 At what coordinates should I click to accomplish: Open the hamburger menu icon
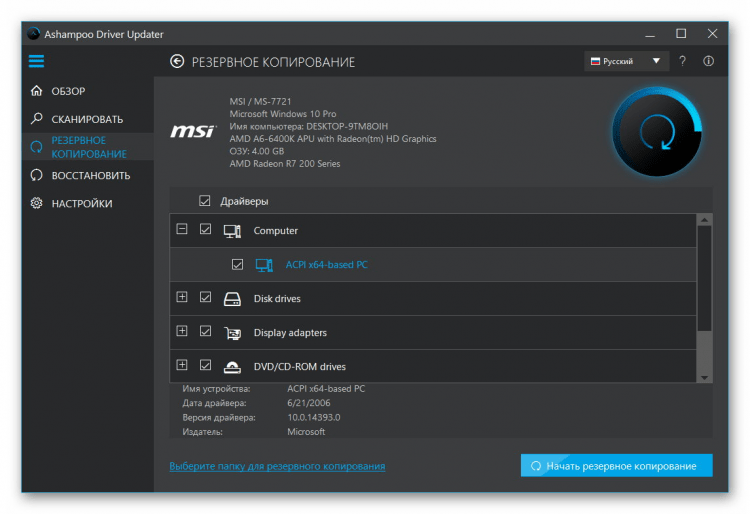[36, 61]
